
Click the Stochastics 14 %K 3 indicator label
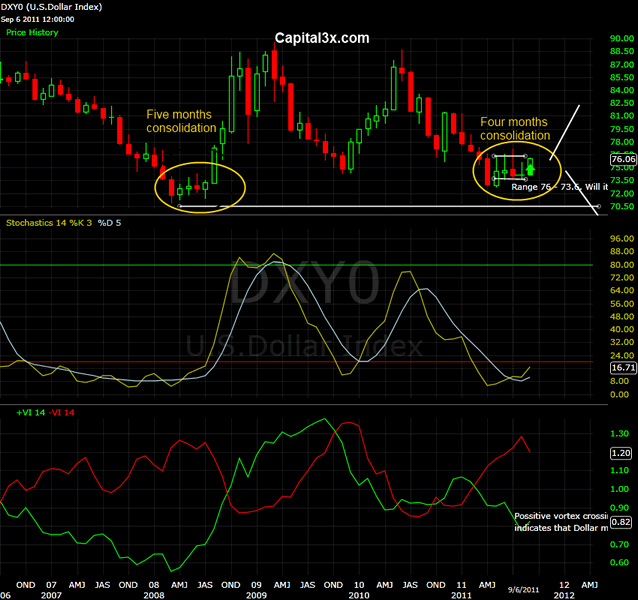point(49,223)
